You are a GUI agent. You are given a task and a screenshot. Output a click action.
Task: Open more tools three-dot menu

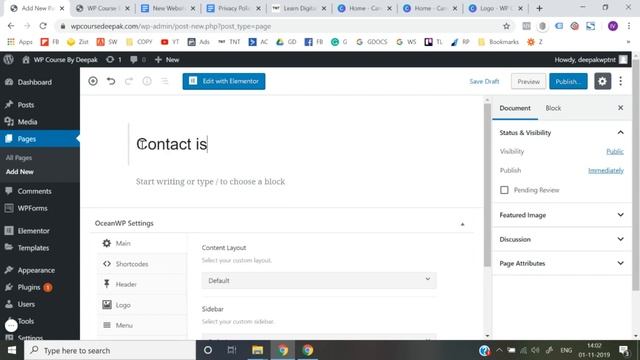pos(620,81)
